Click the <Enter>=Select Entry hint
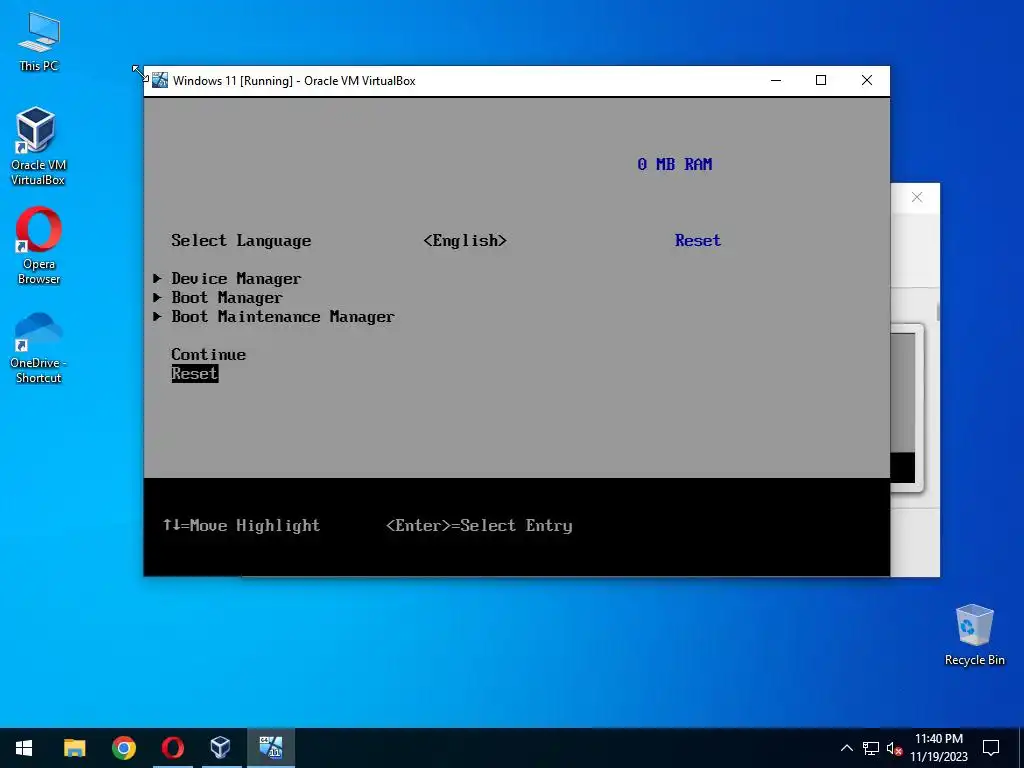The height and width of the screenshot is (768, 1024). tap(479, 526)
